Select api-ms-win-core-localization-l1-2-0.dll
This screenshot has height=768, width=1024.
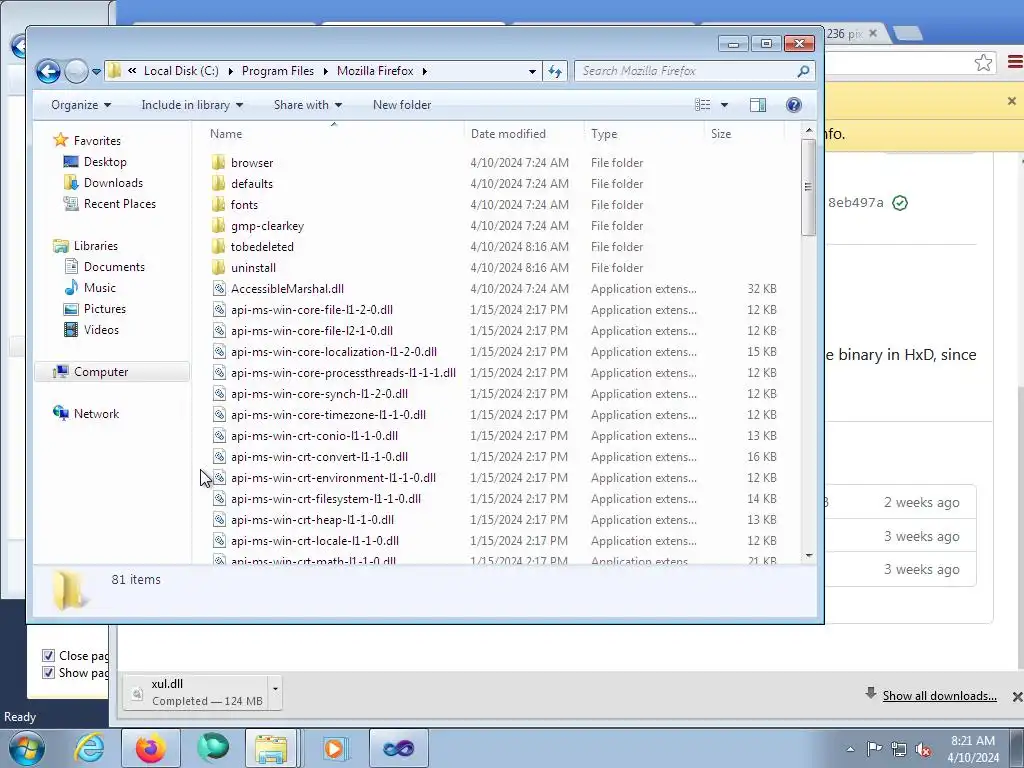coord(334,351)
